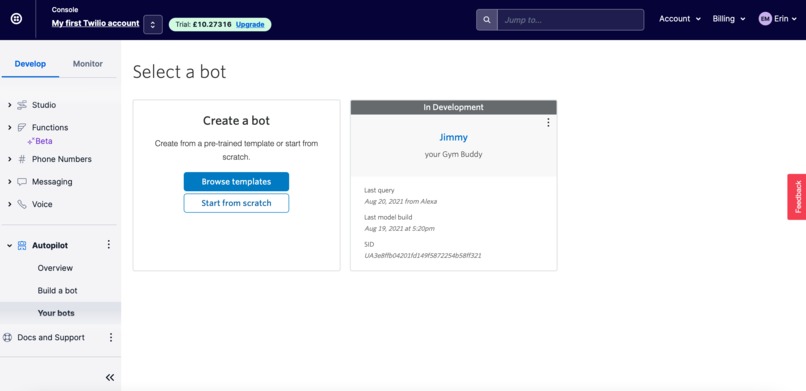This screenshot has height=391, width=806.
Task: Open My first Twilio account link
Action: (x=96, y=24)
